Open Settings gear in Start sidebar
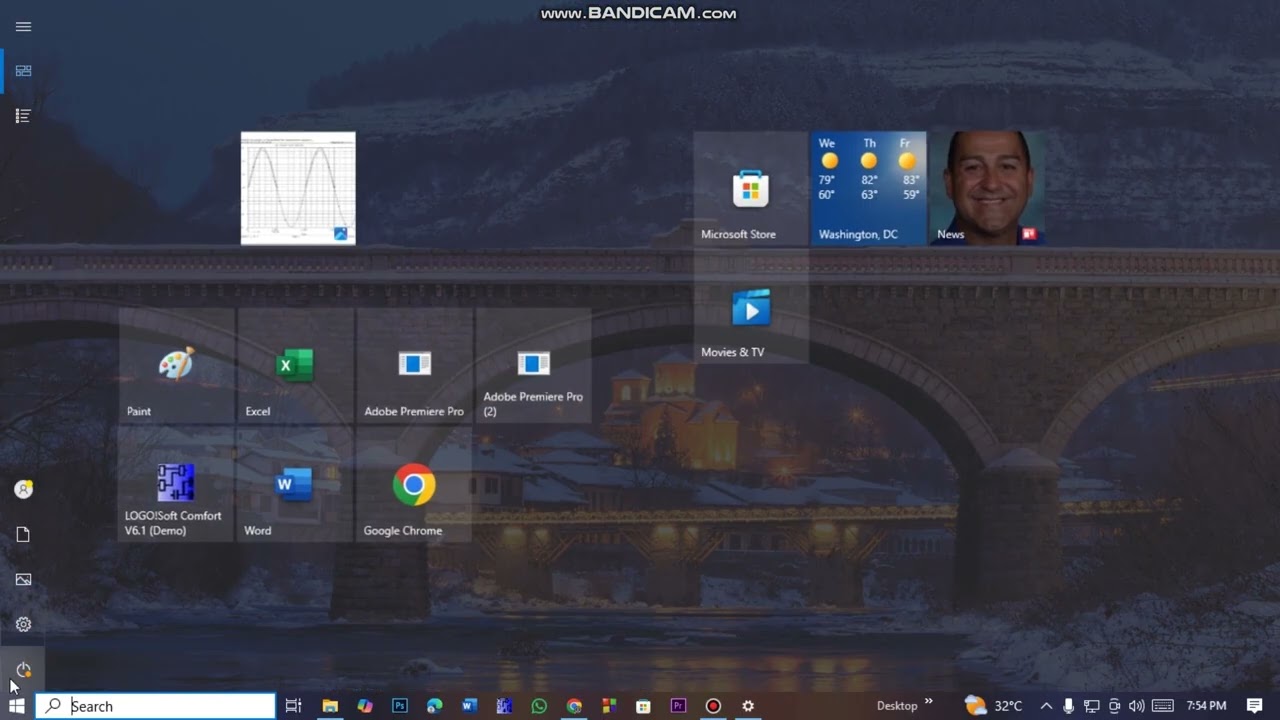The image size is (1280, 720). pyautogui.click(x=23, y=624)
